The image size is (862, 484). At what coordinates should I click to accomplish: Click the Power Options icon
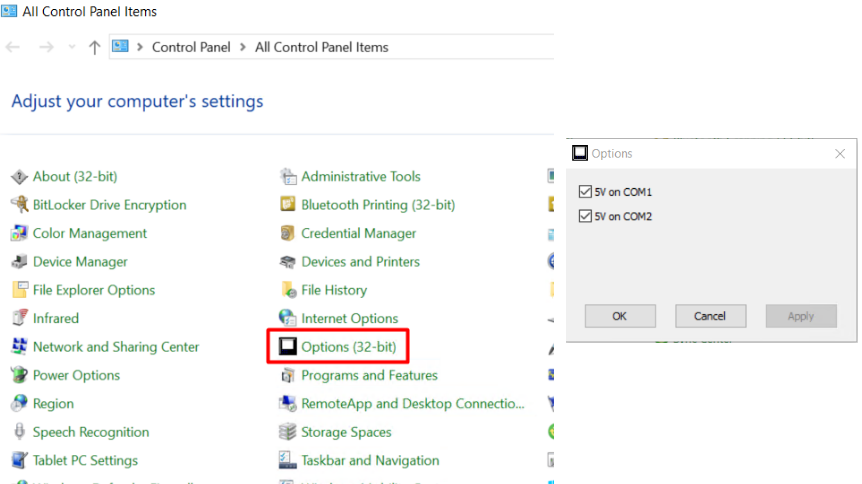click(18, 376)
